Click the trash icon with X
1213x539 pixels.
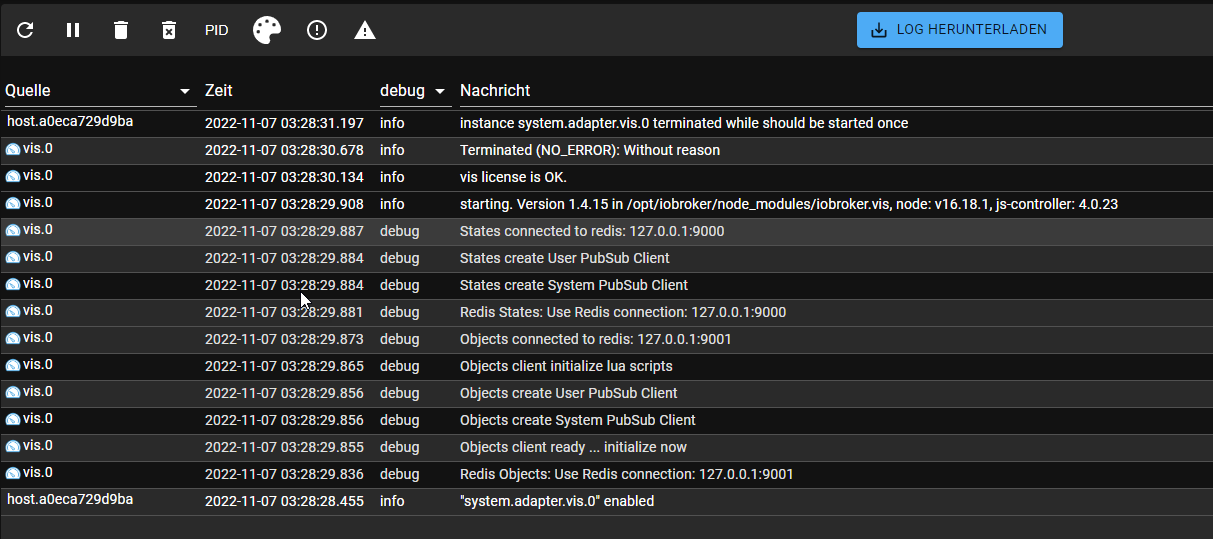pyautogui.click(x=169, y=30)
